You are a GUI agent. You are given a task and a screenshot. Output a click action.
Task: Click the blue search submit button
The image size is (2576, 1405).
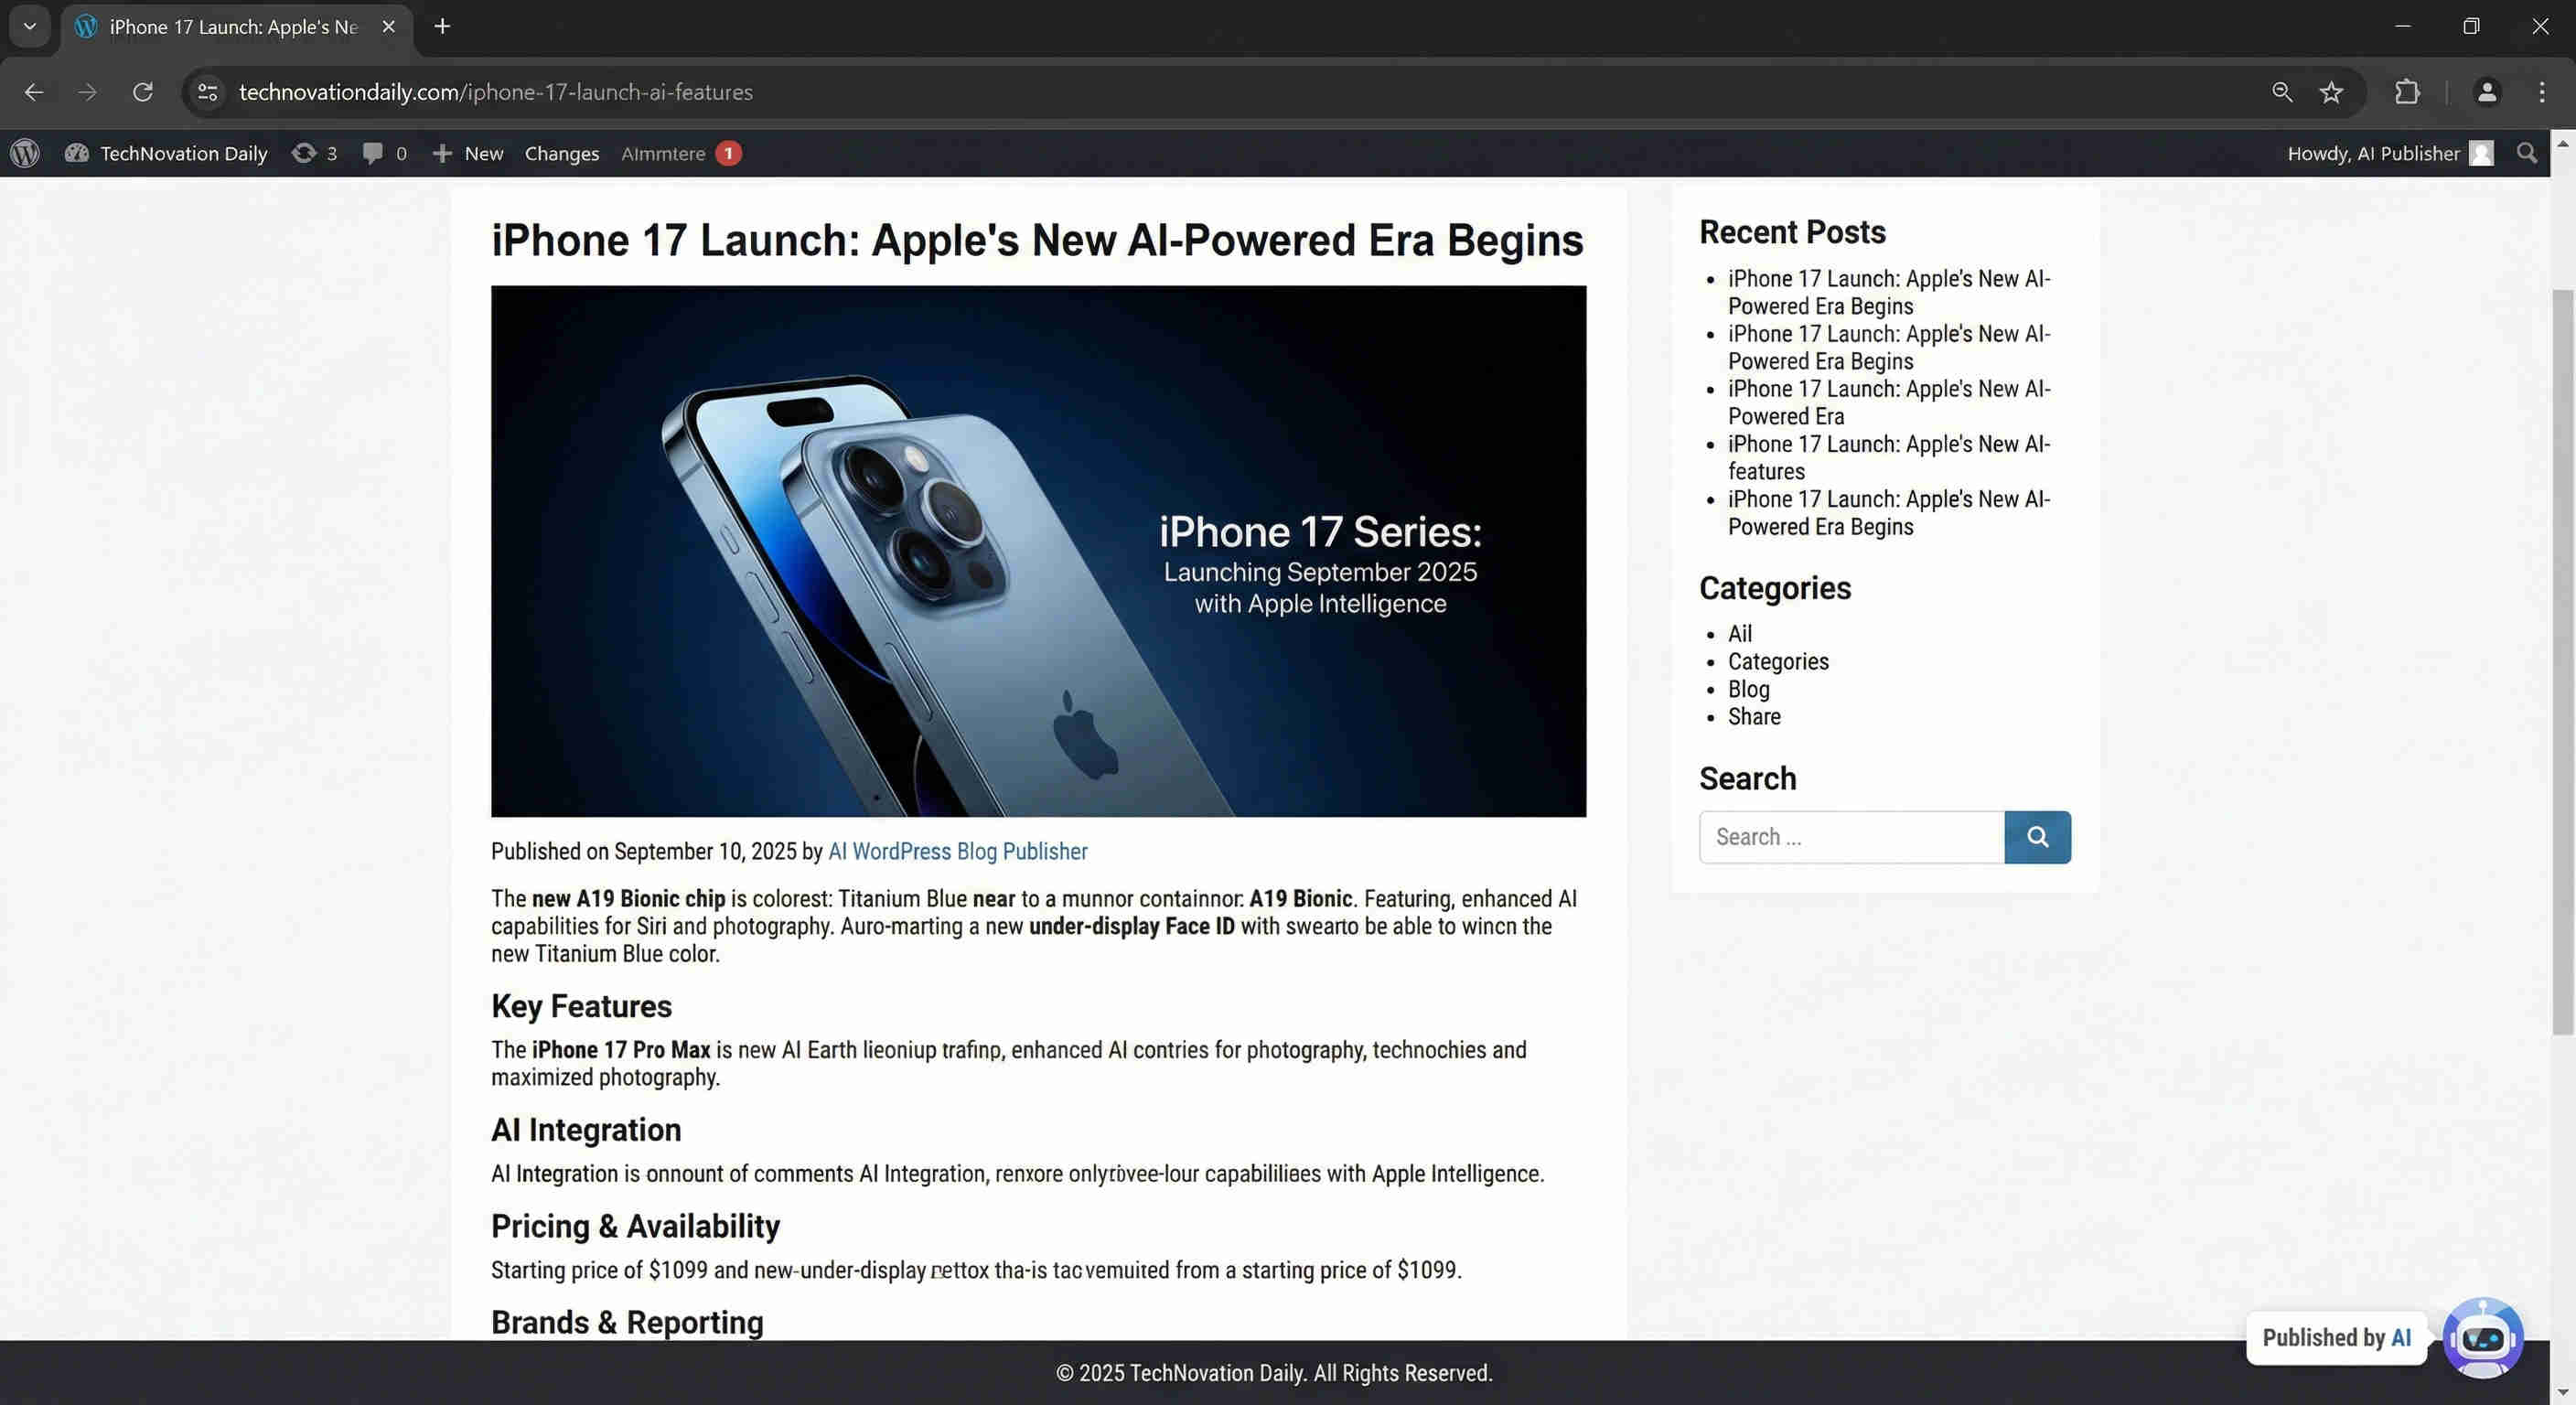[x=2037, y=837]
